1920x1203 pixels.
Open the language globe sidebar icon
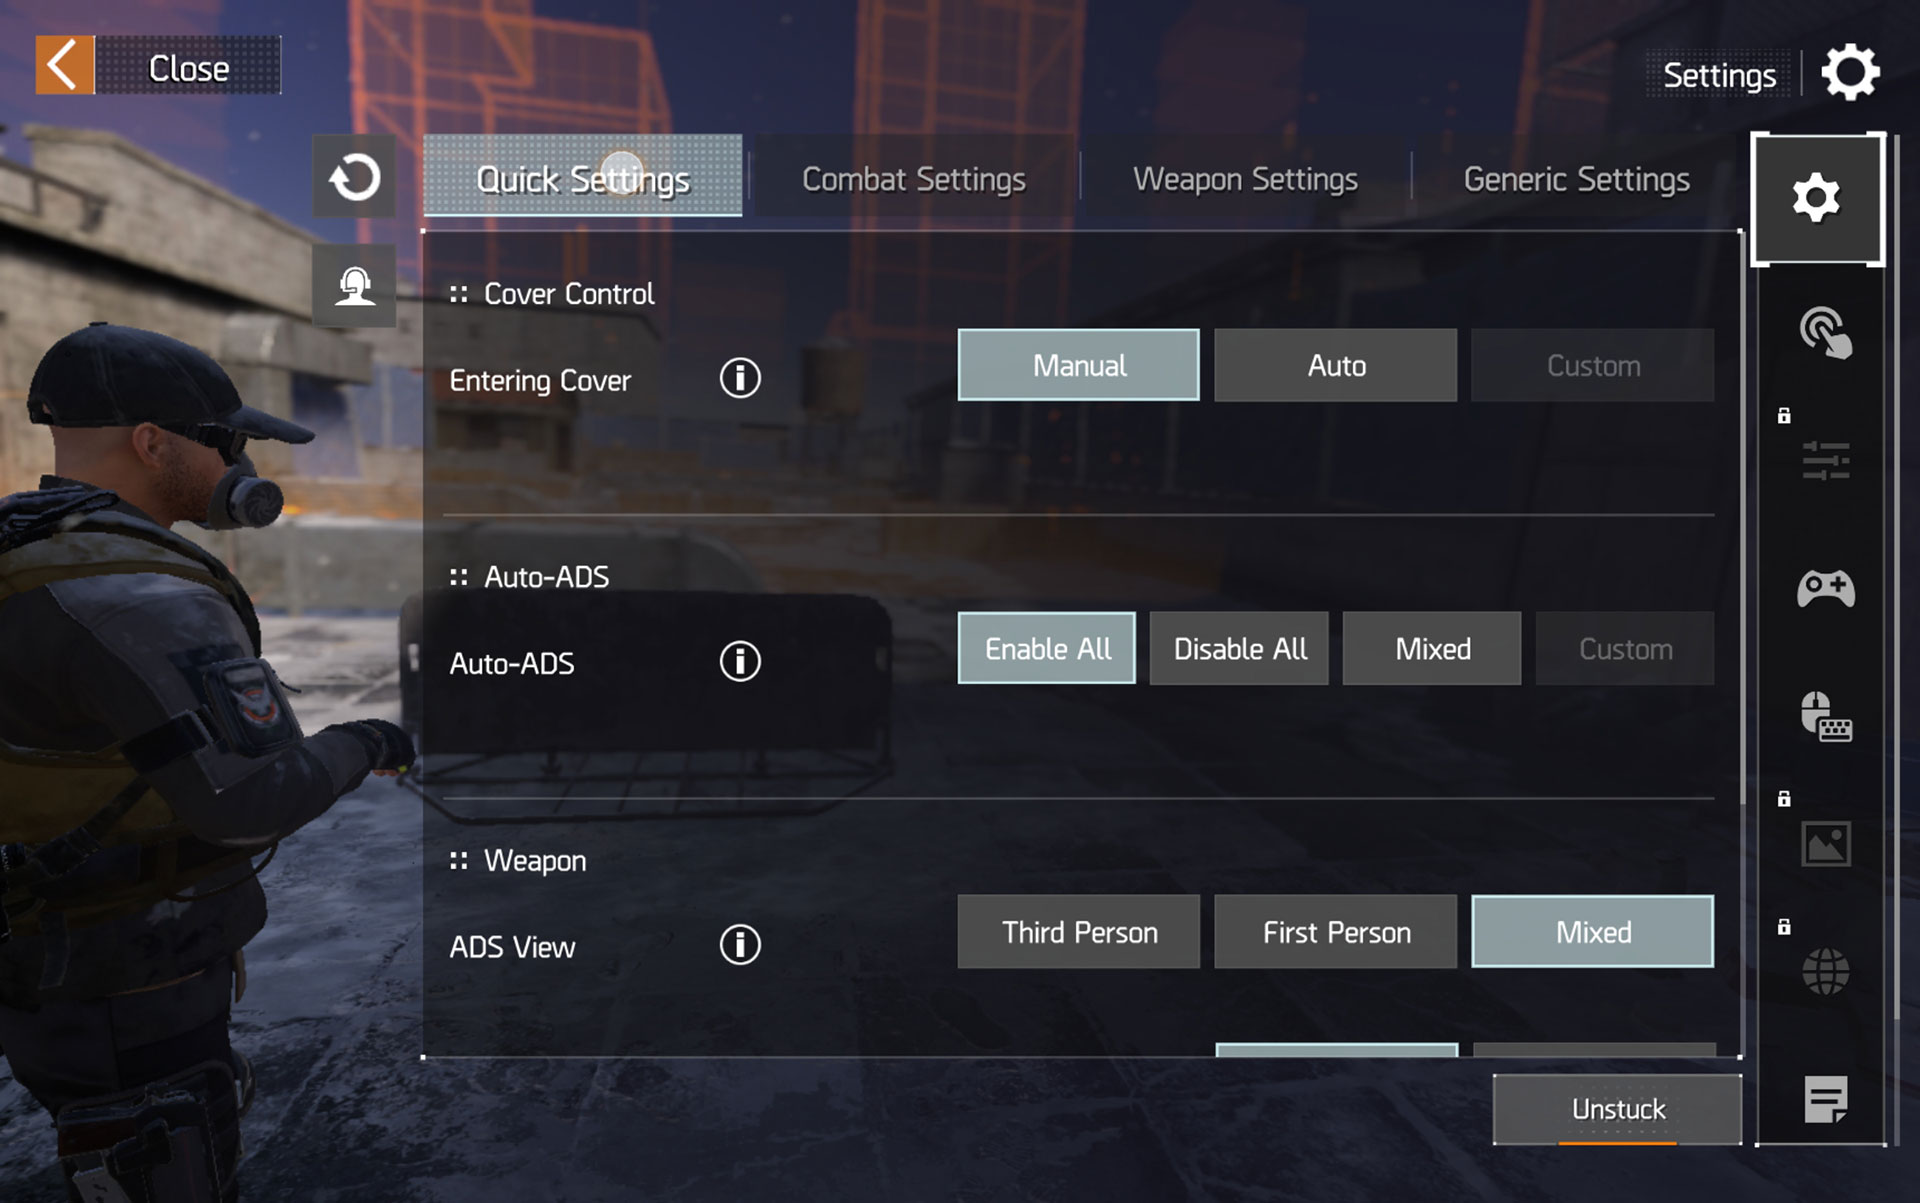[1824, 971]
